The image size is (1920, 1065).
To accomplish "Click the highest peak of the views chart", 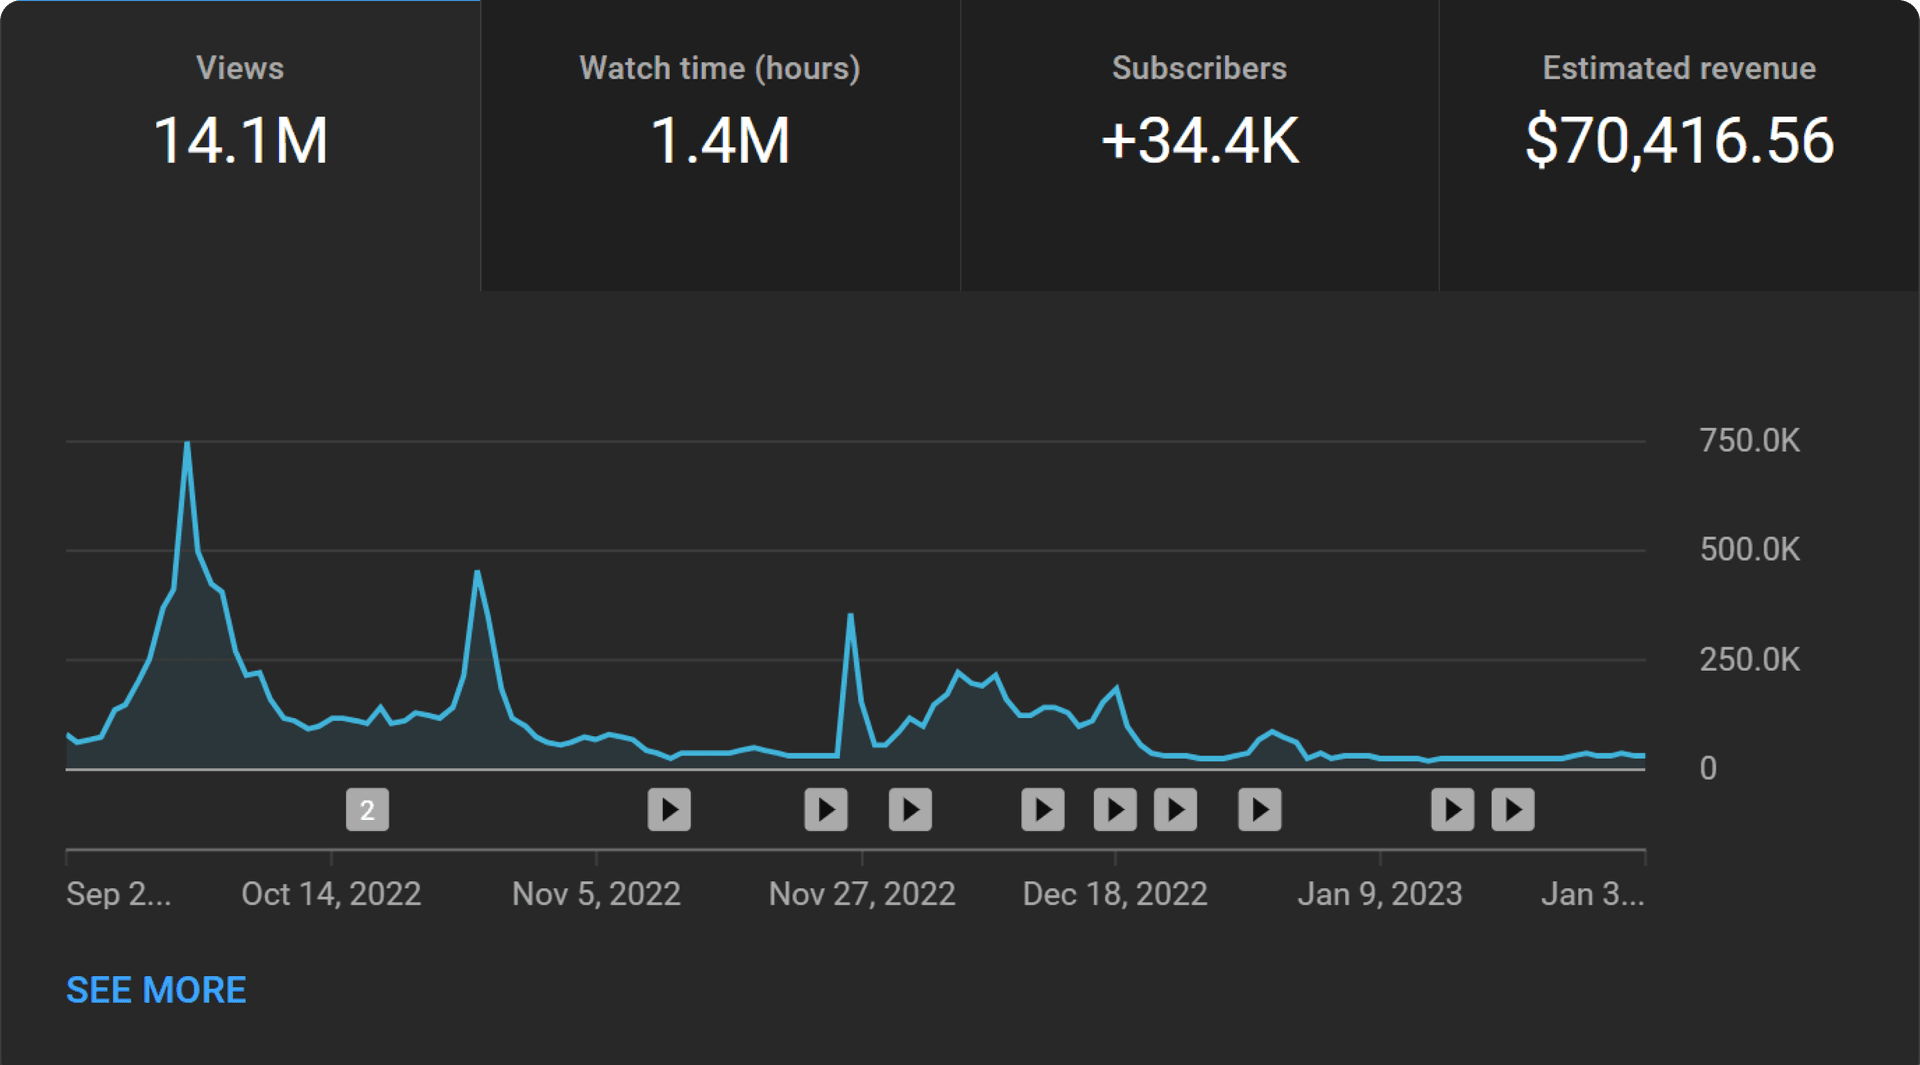I will pyautogui.click(x=187, y=443).
